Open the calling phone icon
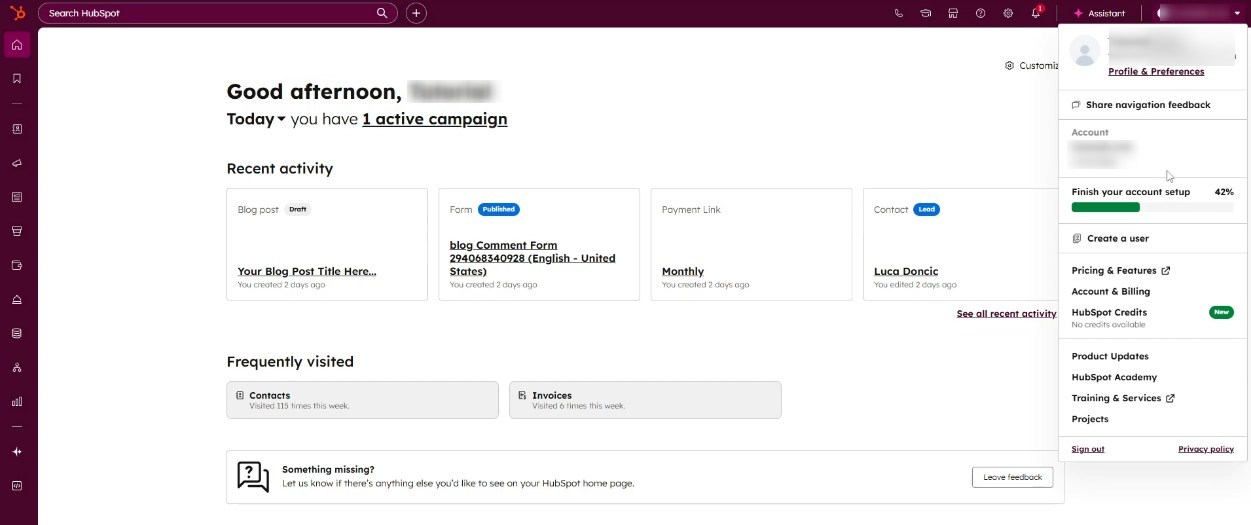Image resolution: width=1251 pixels, height=525 pixels. pos(899,13)
